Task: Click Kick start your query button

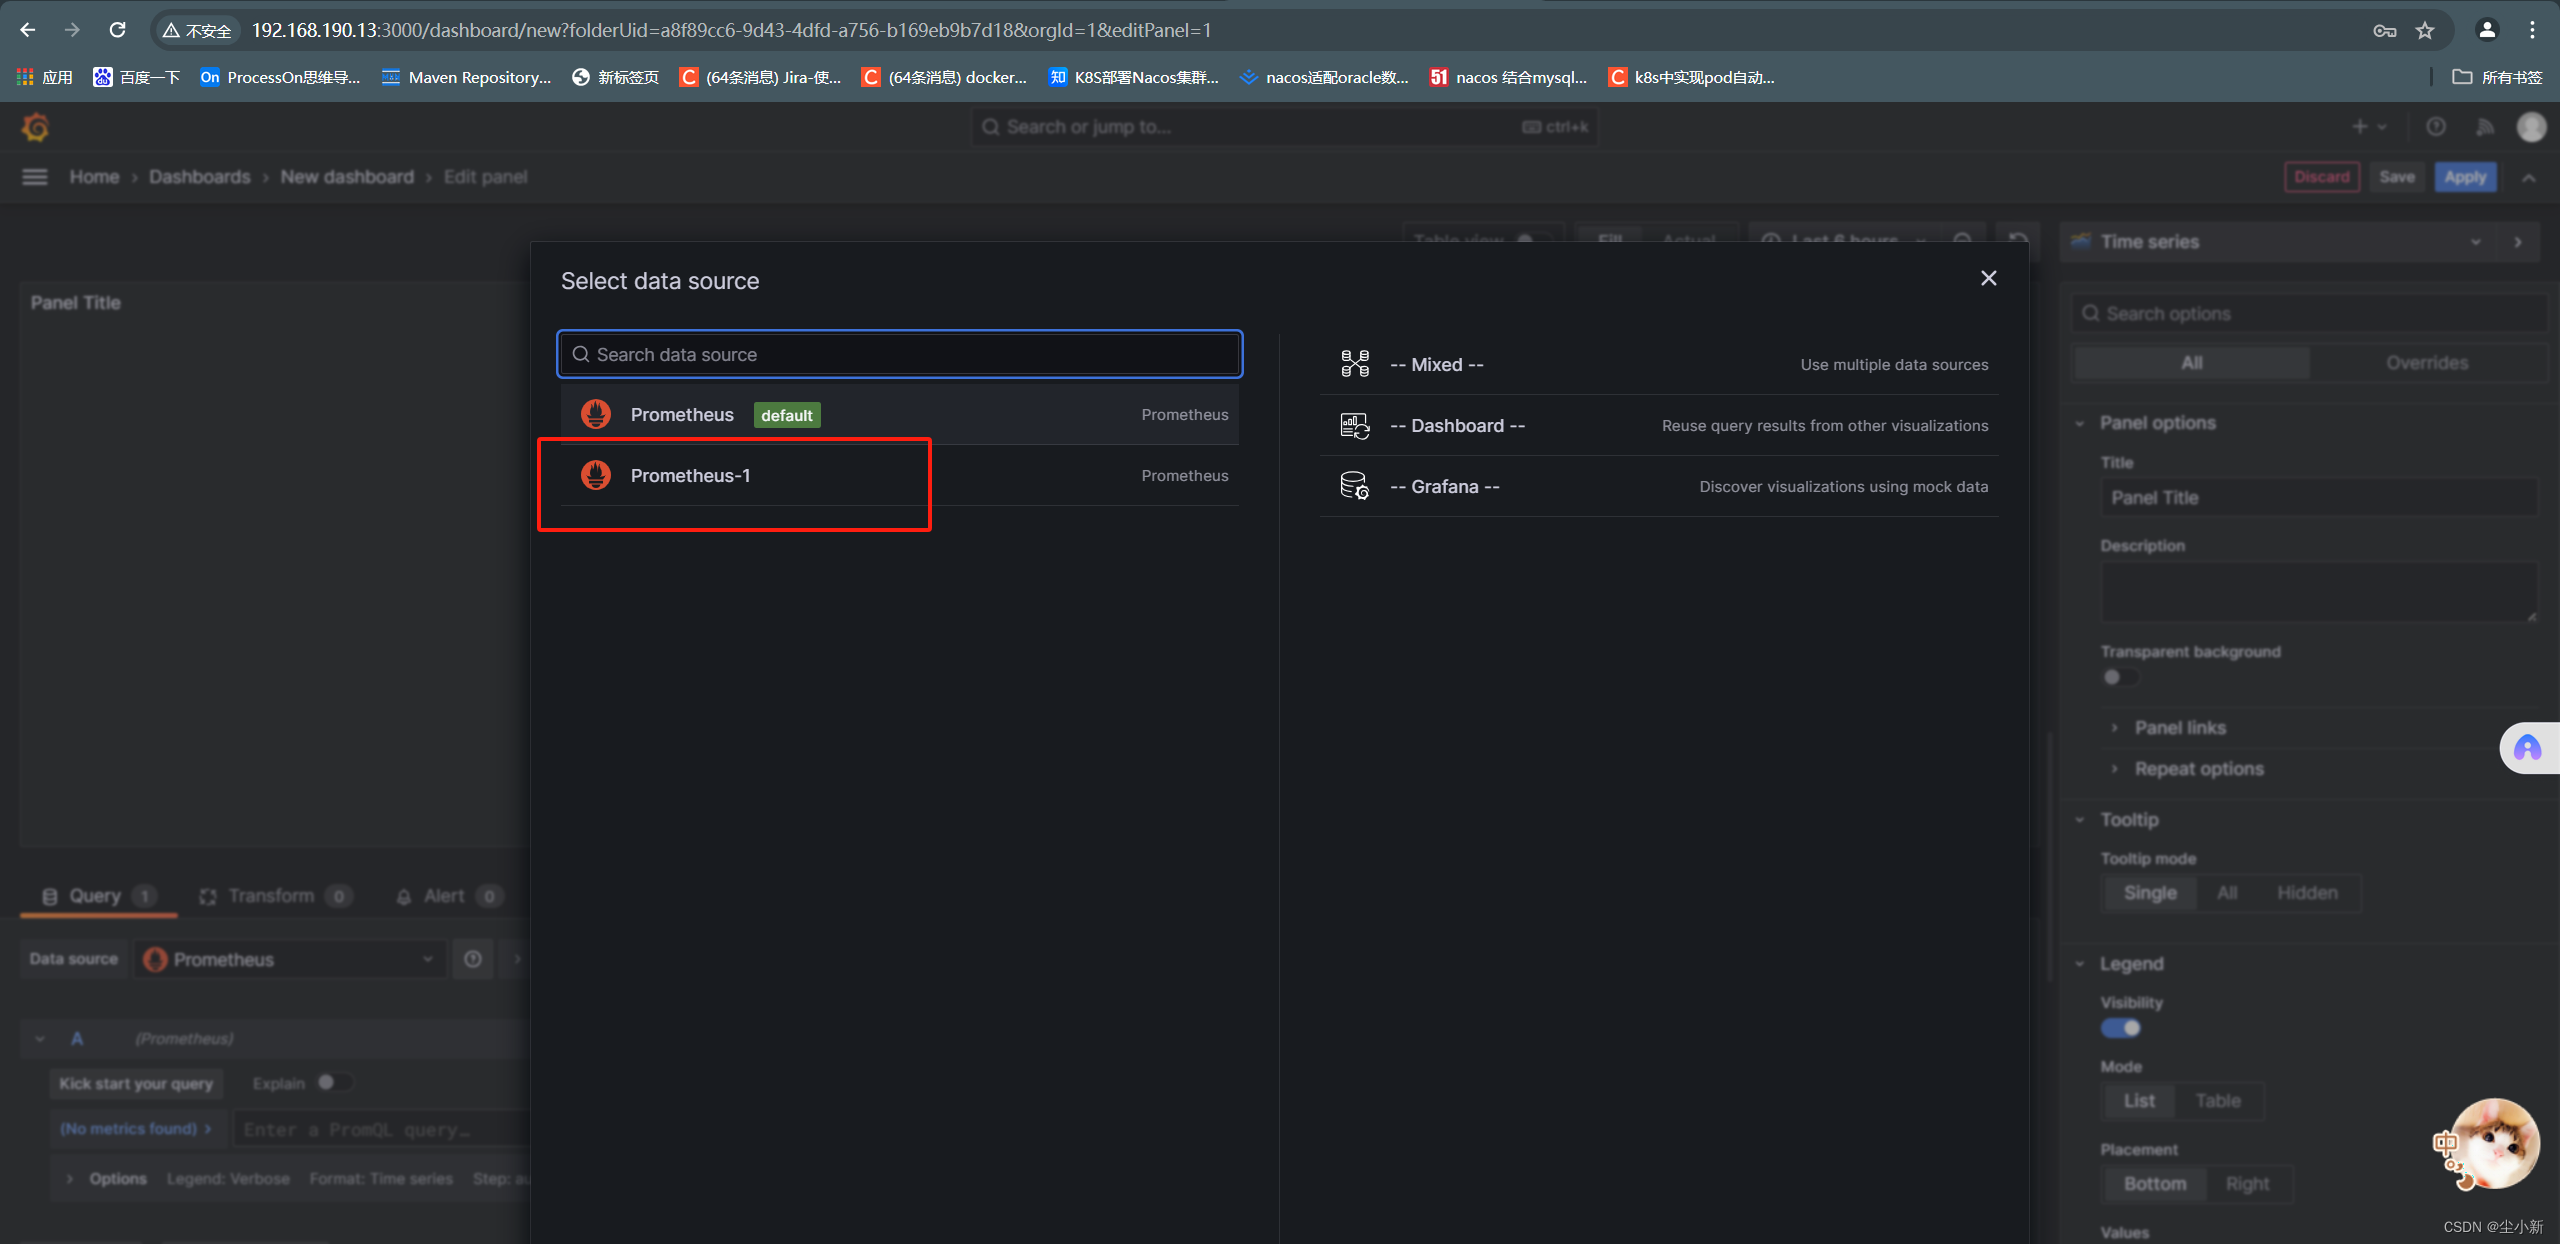Action: (x=136, y=1084)
